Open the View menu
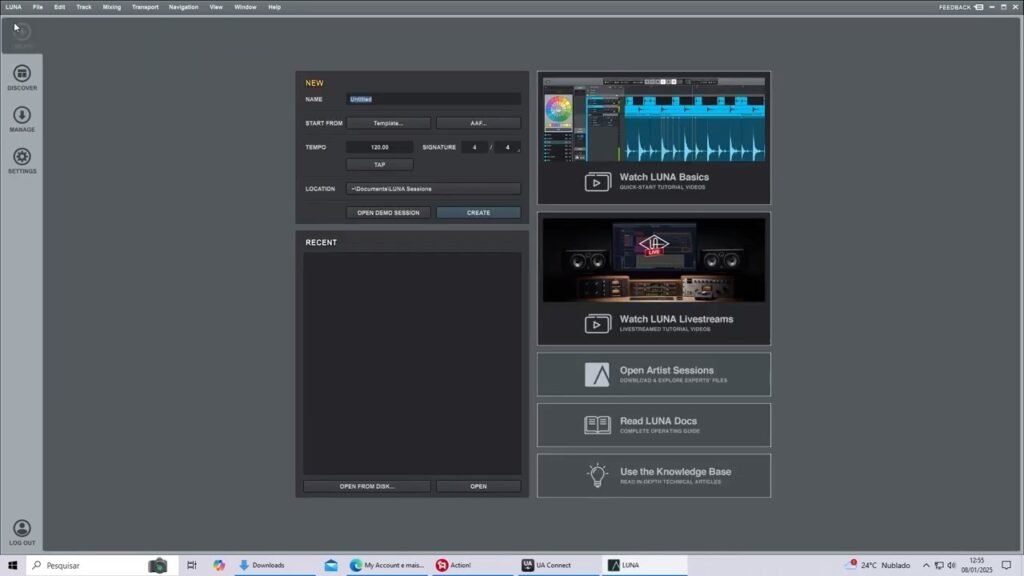Viewport: 1024px width, 576px height. click(x=216, y=7)
